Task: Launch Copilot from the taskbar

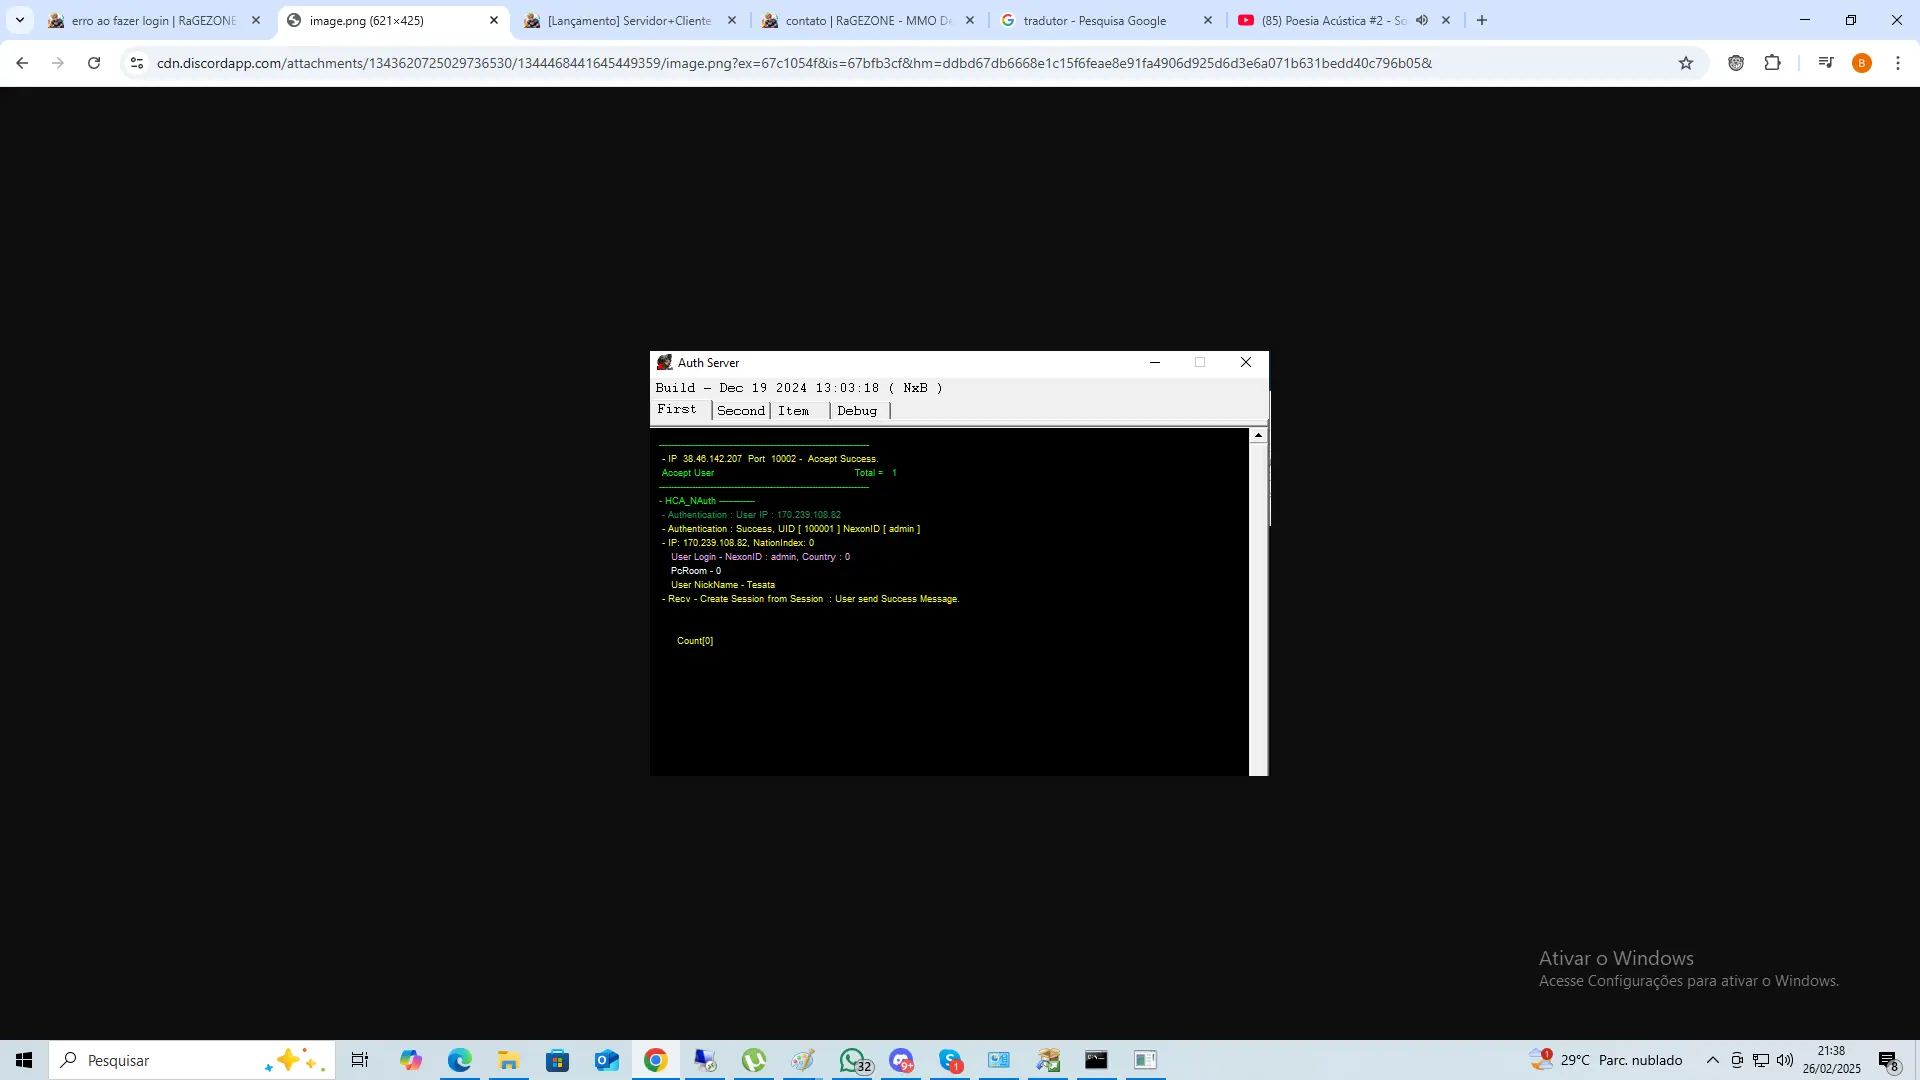Action: 410,1060
